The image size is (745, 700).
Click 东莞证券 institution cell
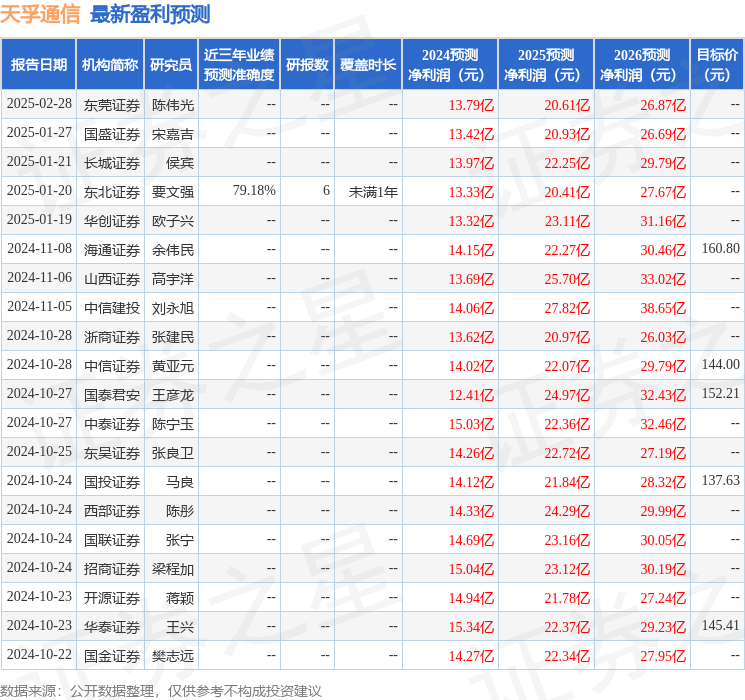tap(112, 105)
